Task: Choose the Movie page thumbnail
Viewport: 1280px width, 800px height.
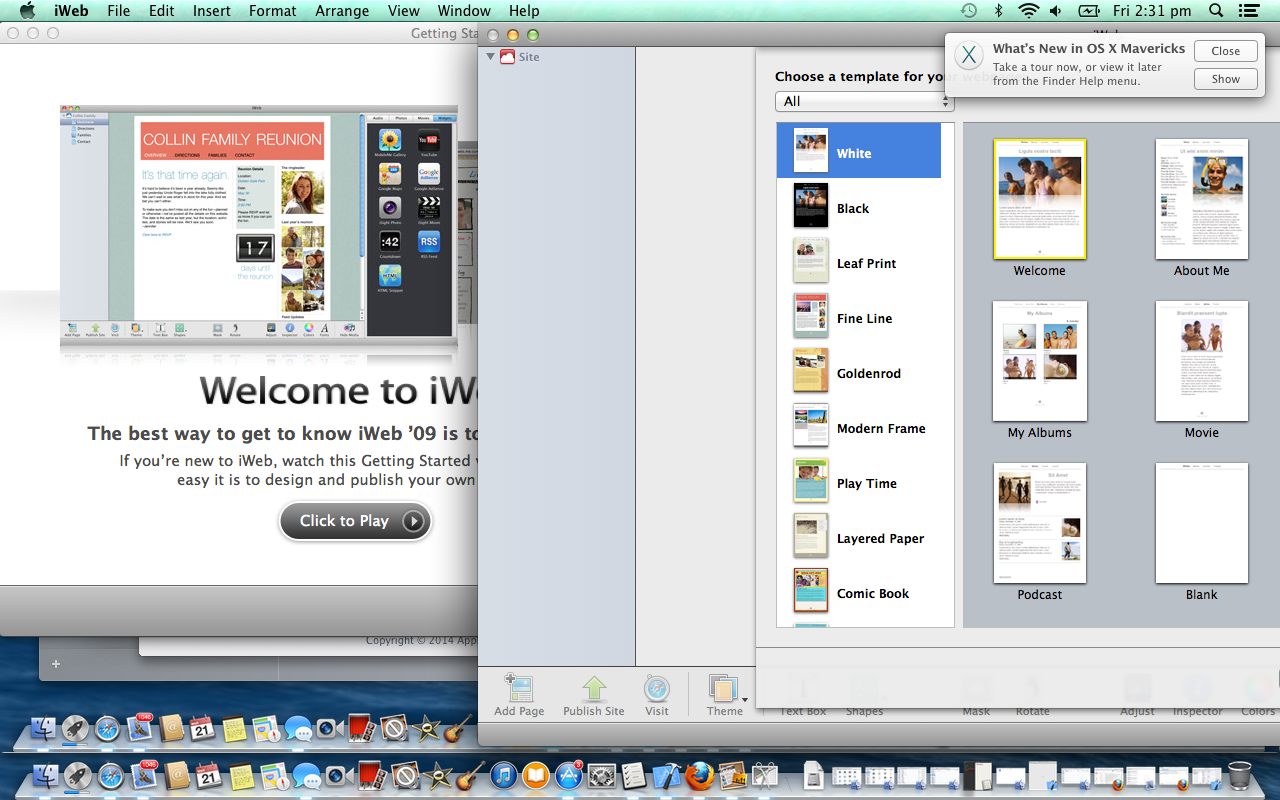Action: tap(1201, 361)
